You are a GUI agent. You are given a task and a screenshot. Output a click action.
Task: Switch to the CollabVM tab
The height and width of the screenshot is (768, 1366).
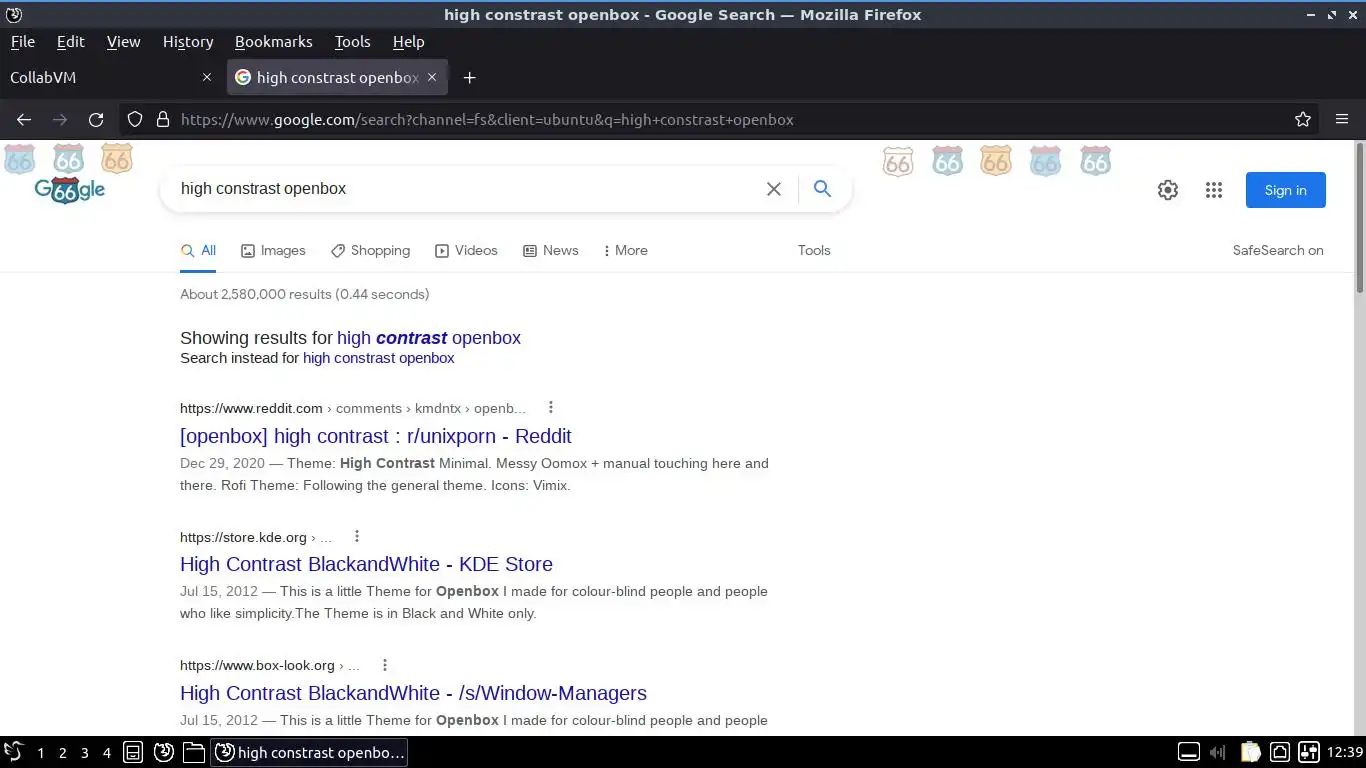tap(111, 77)
